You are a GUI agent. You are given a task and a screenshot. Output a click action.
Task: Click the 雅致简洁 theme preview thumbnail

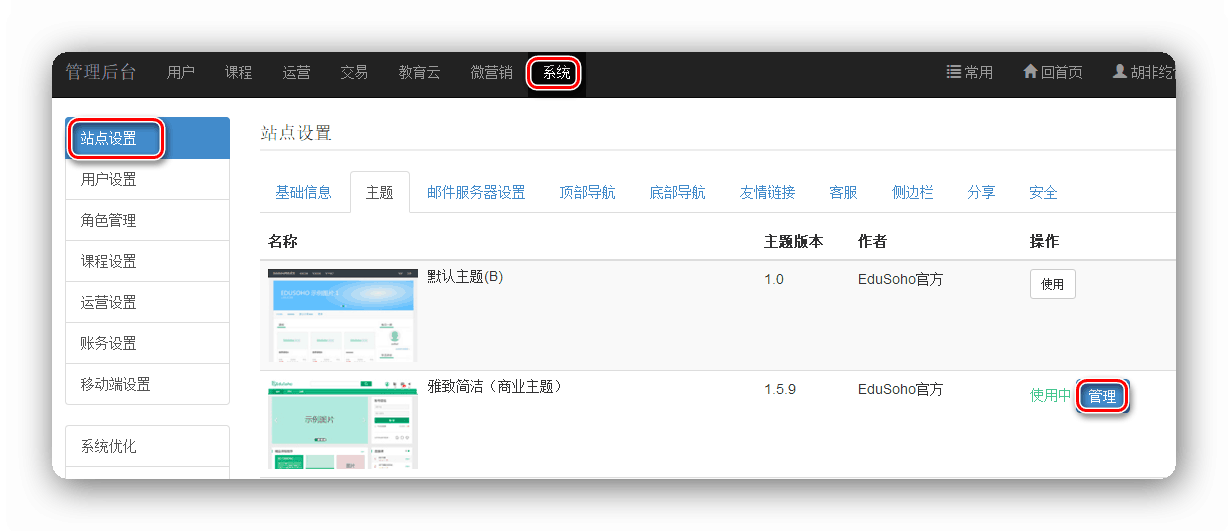coord(343,424)
